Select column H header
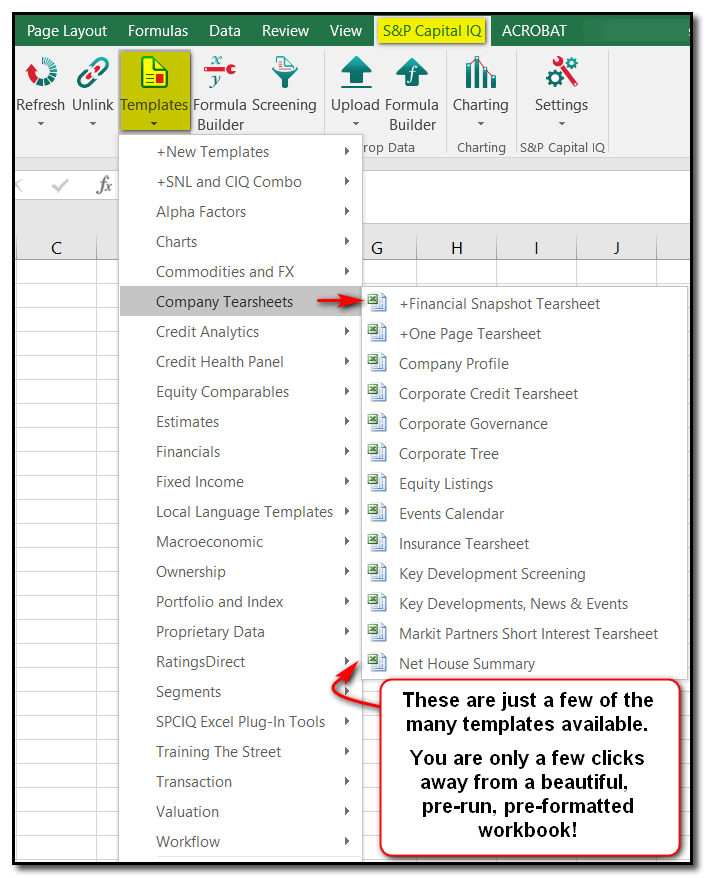706x878 pixels. pos(457,247)
